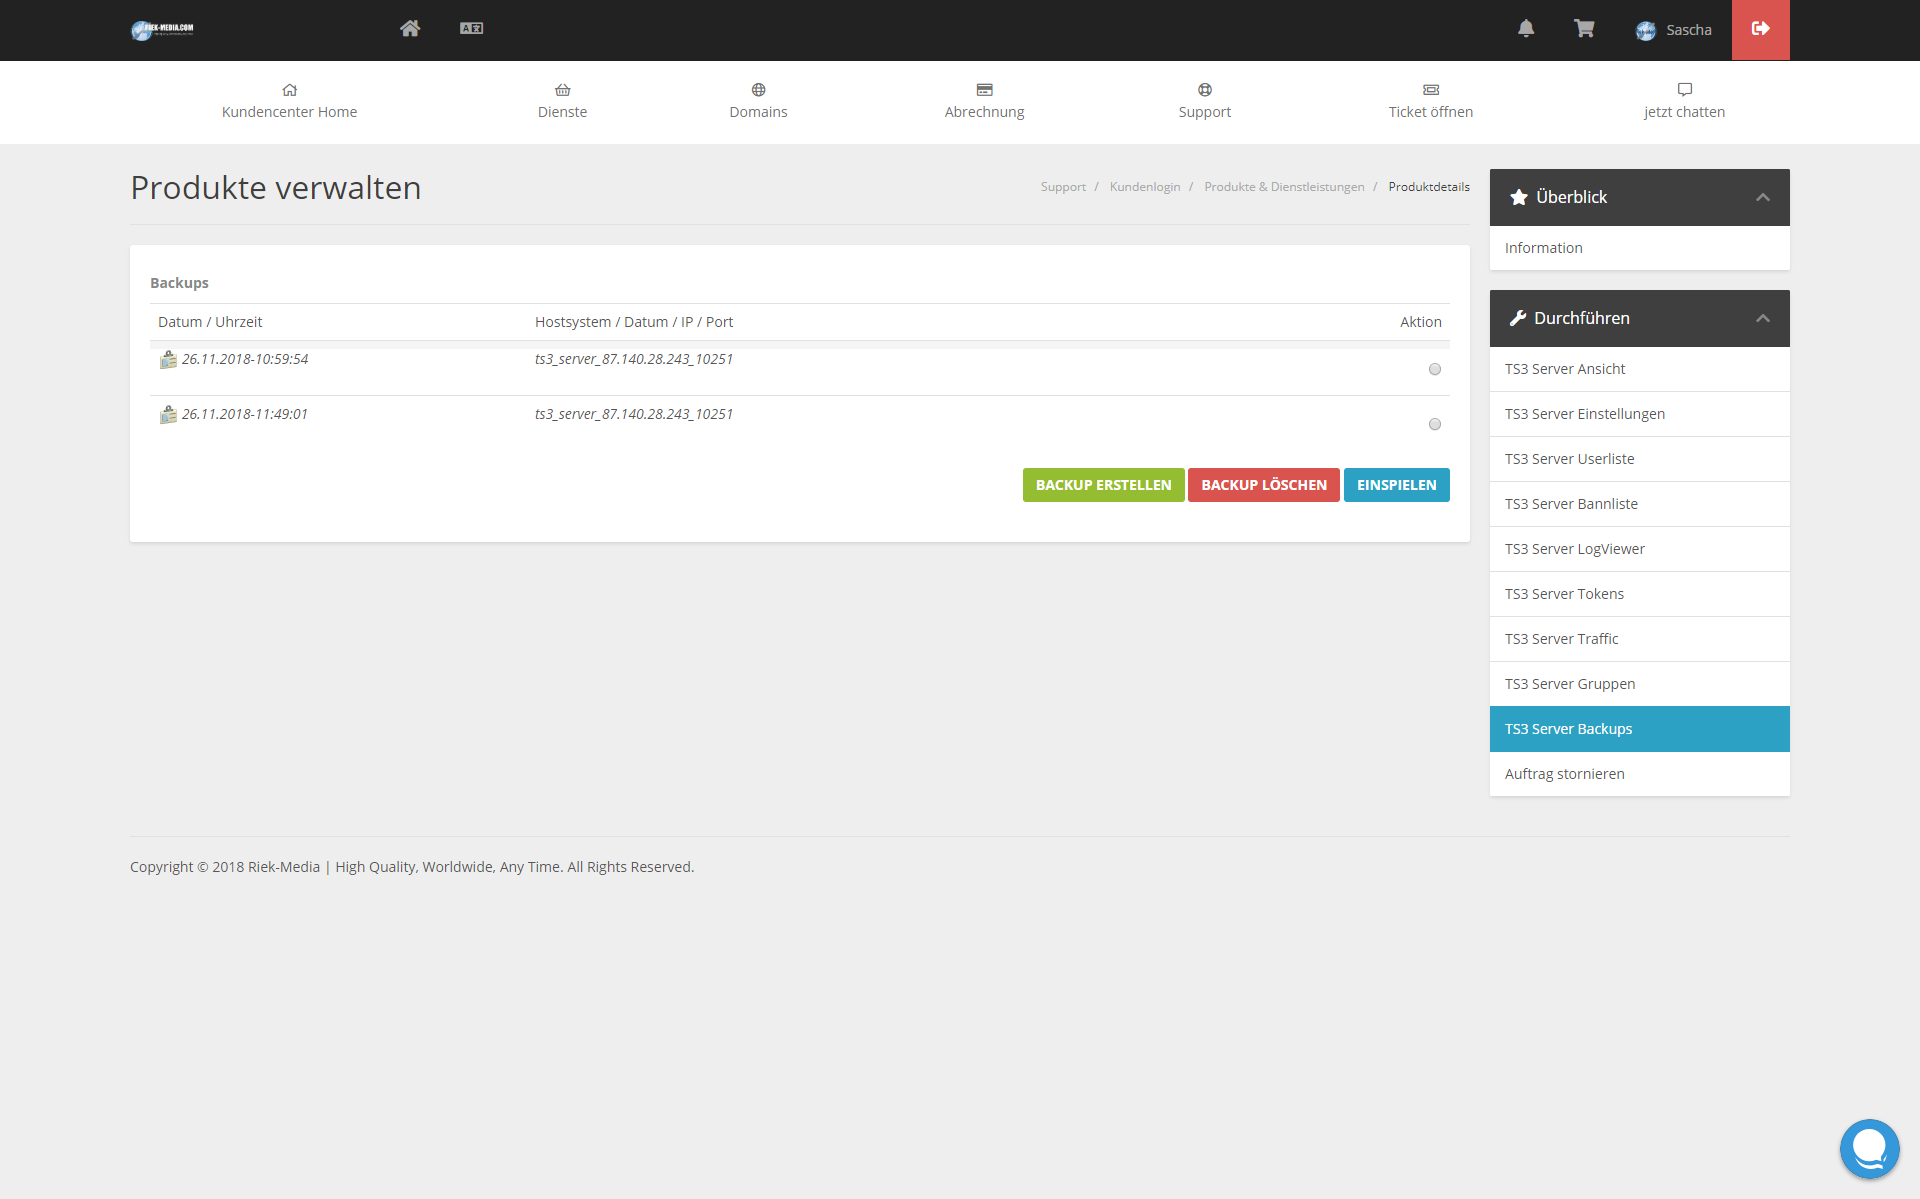The width and height of the screenshot is (1920, 1199).
Task: Open the Abrechnung menu
Action: tap(984, 101)
